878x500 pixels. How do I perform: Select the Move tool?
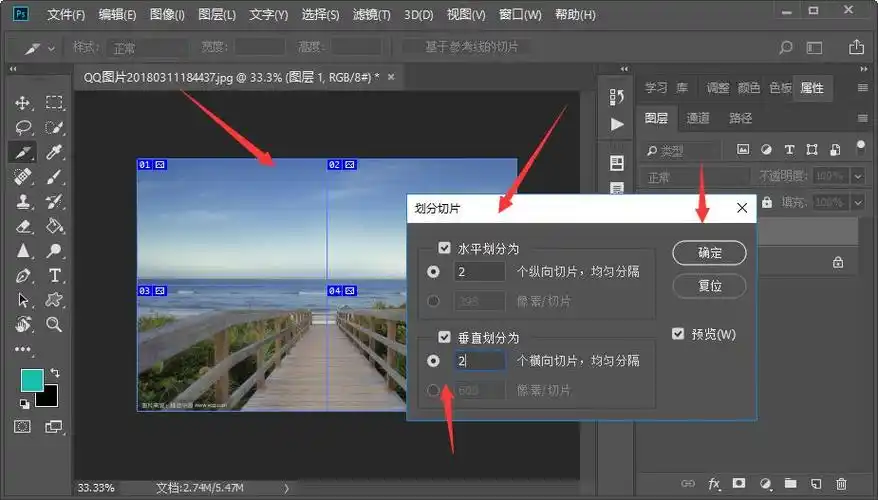23,103
